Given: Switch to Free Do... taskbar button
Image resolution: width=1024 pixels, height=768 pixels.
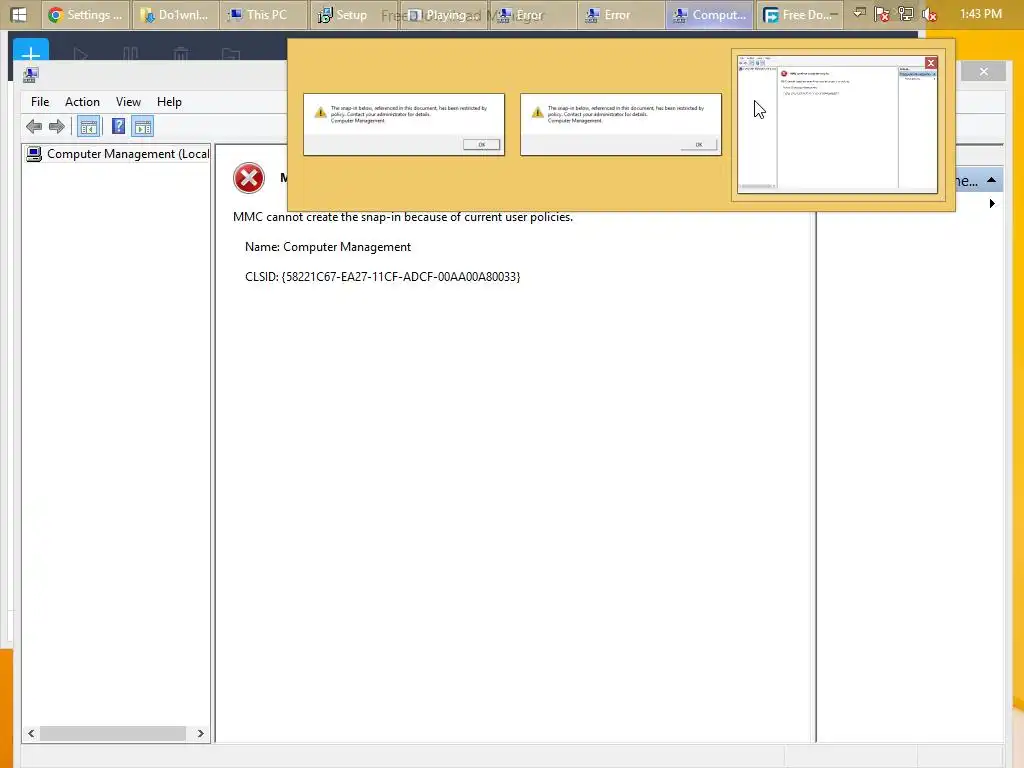Looking at the screenshot, I should [799, 14].
